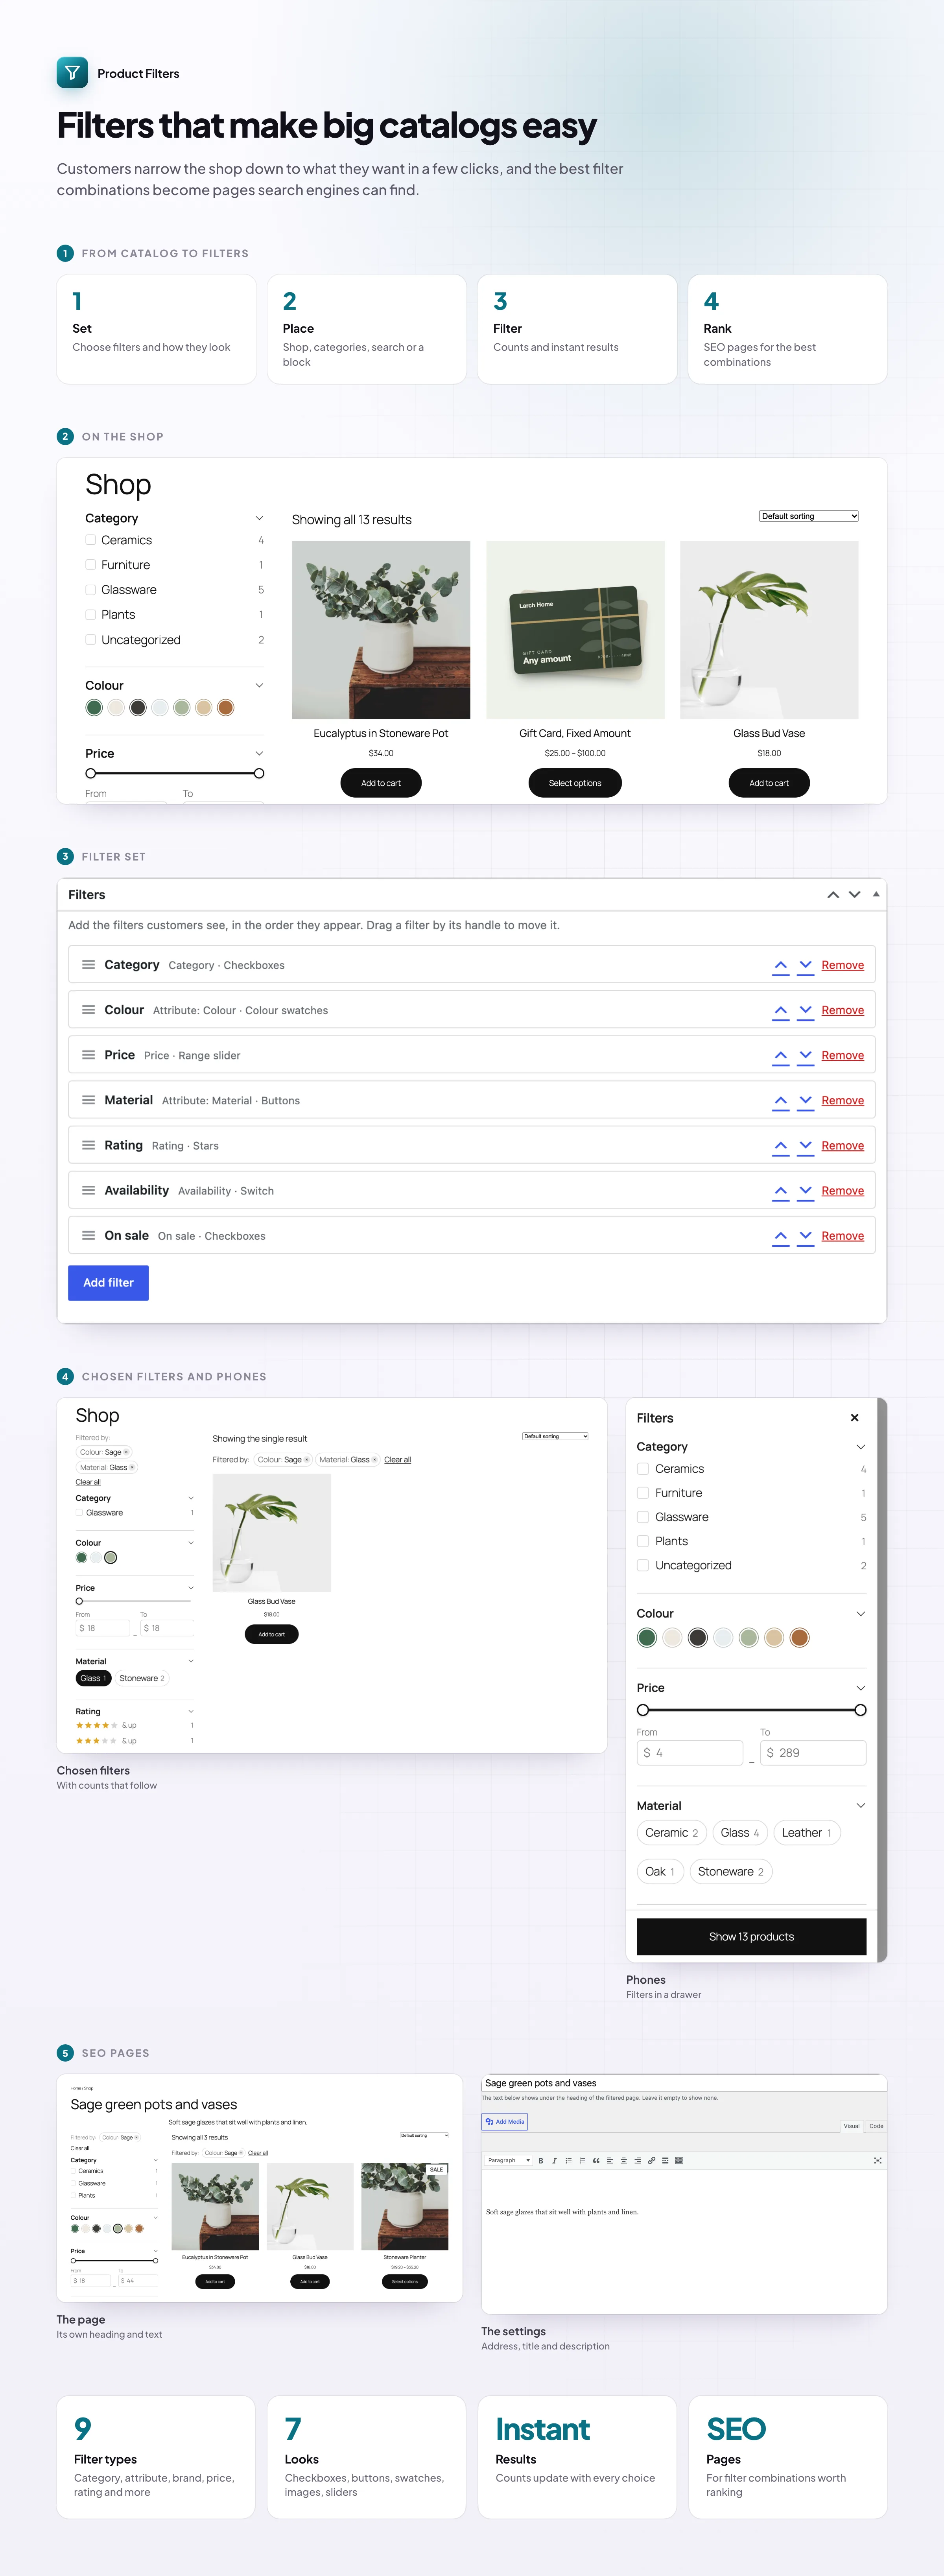Open the Default sorting dropdown above the Glass Bud Vase

click(x=809, y=516)
